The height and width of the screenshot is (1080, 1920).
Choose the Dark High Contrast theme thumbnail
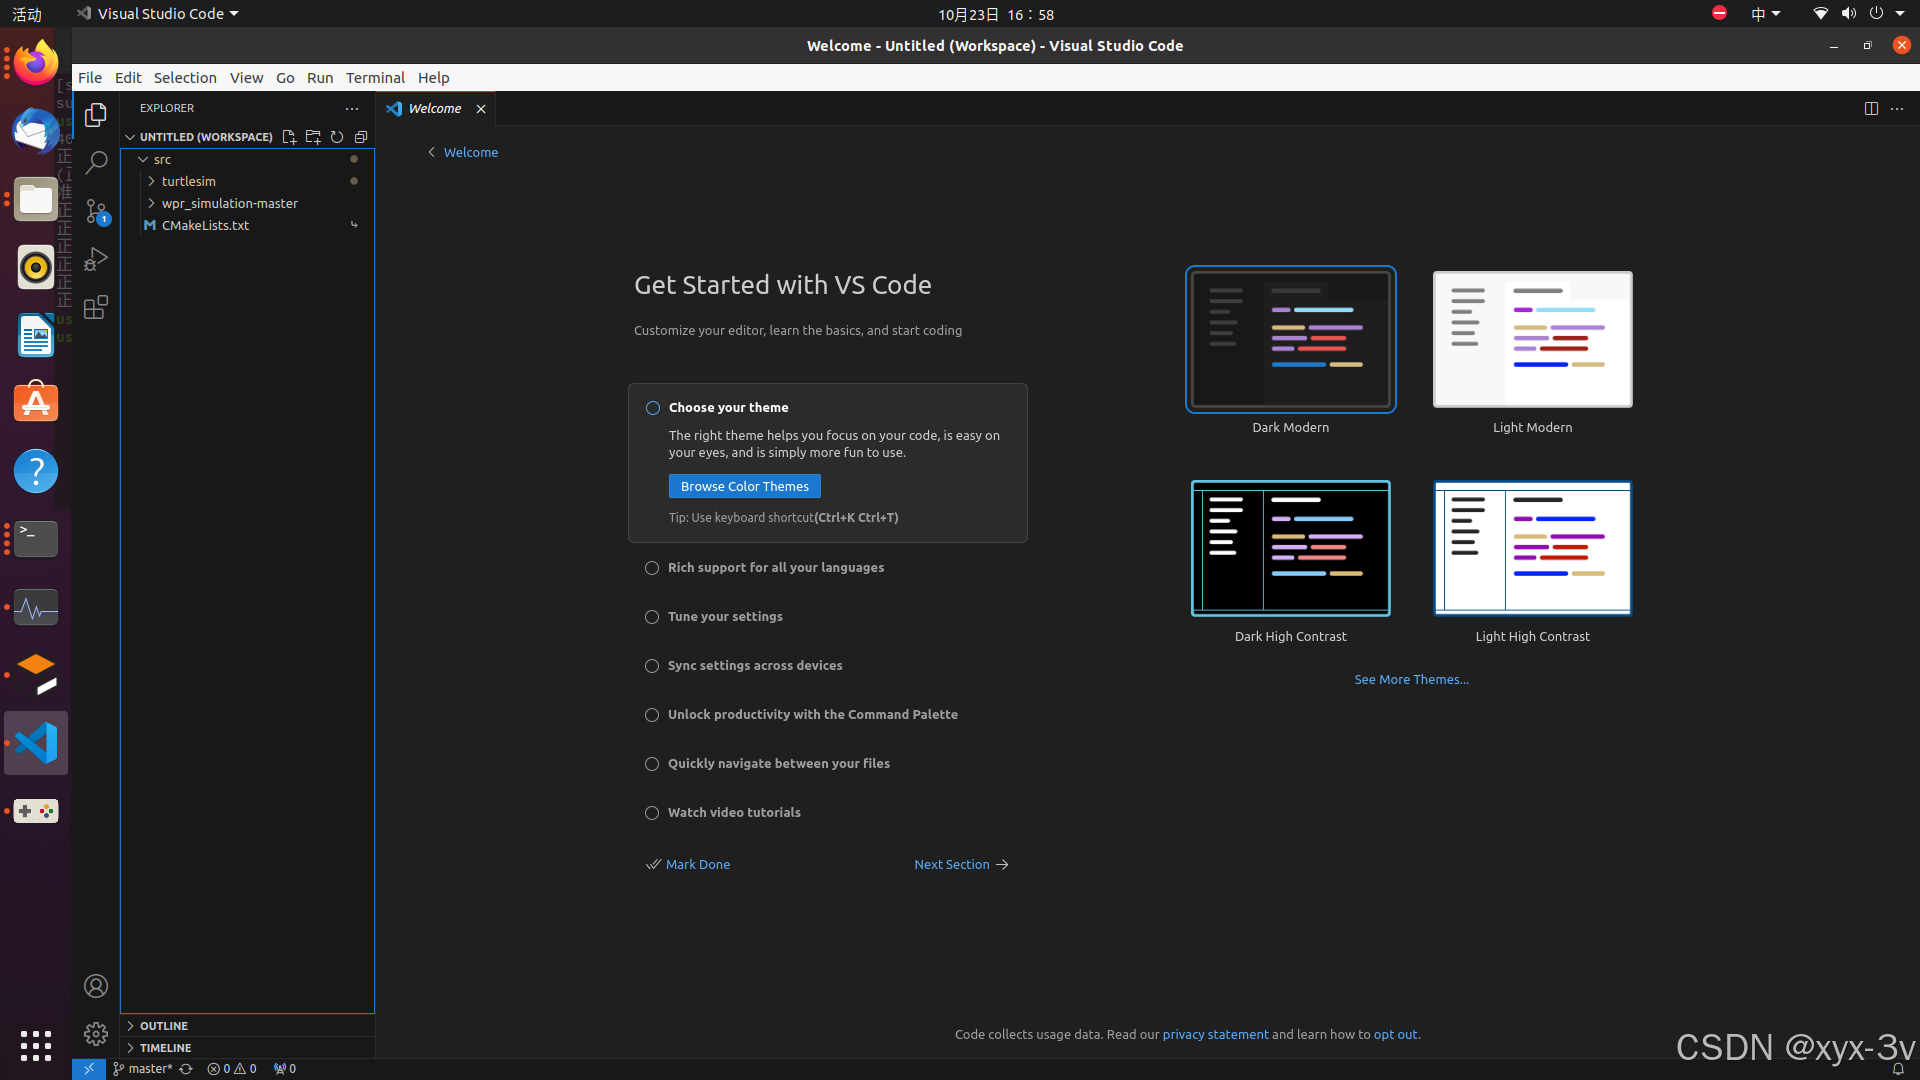pyautogui.click(x=1291, y=548)
